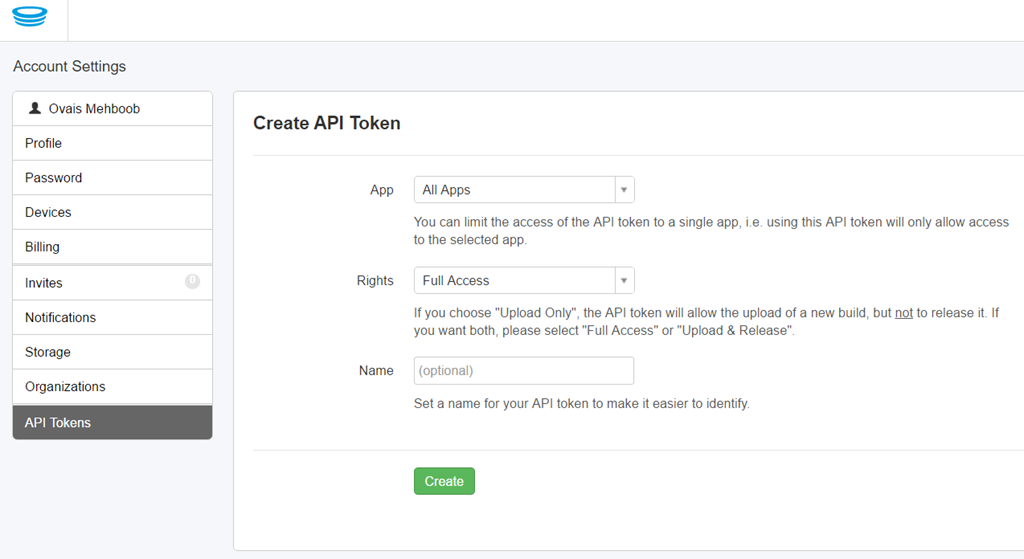Click the Account Settings heading
The height and width of the screenshot is (559, 1024).
coord(70,67)
